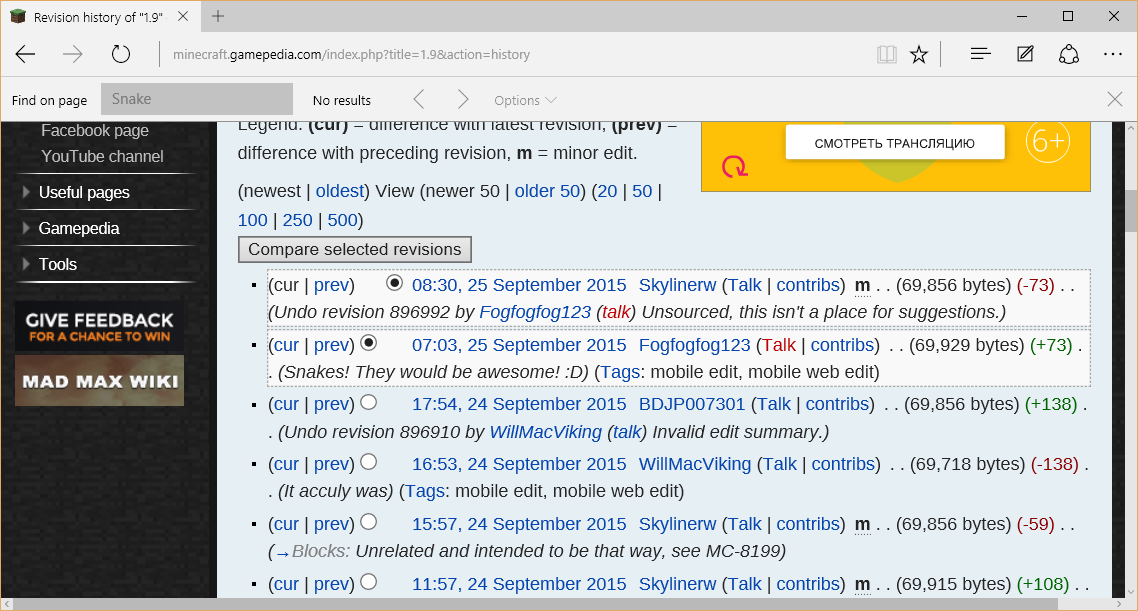Select the Revision history tab

point(98,17)
